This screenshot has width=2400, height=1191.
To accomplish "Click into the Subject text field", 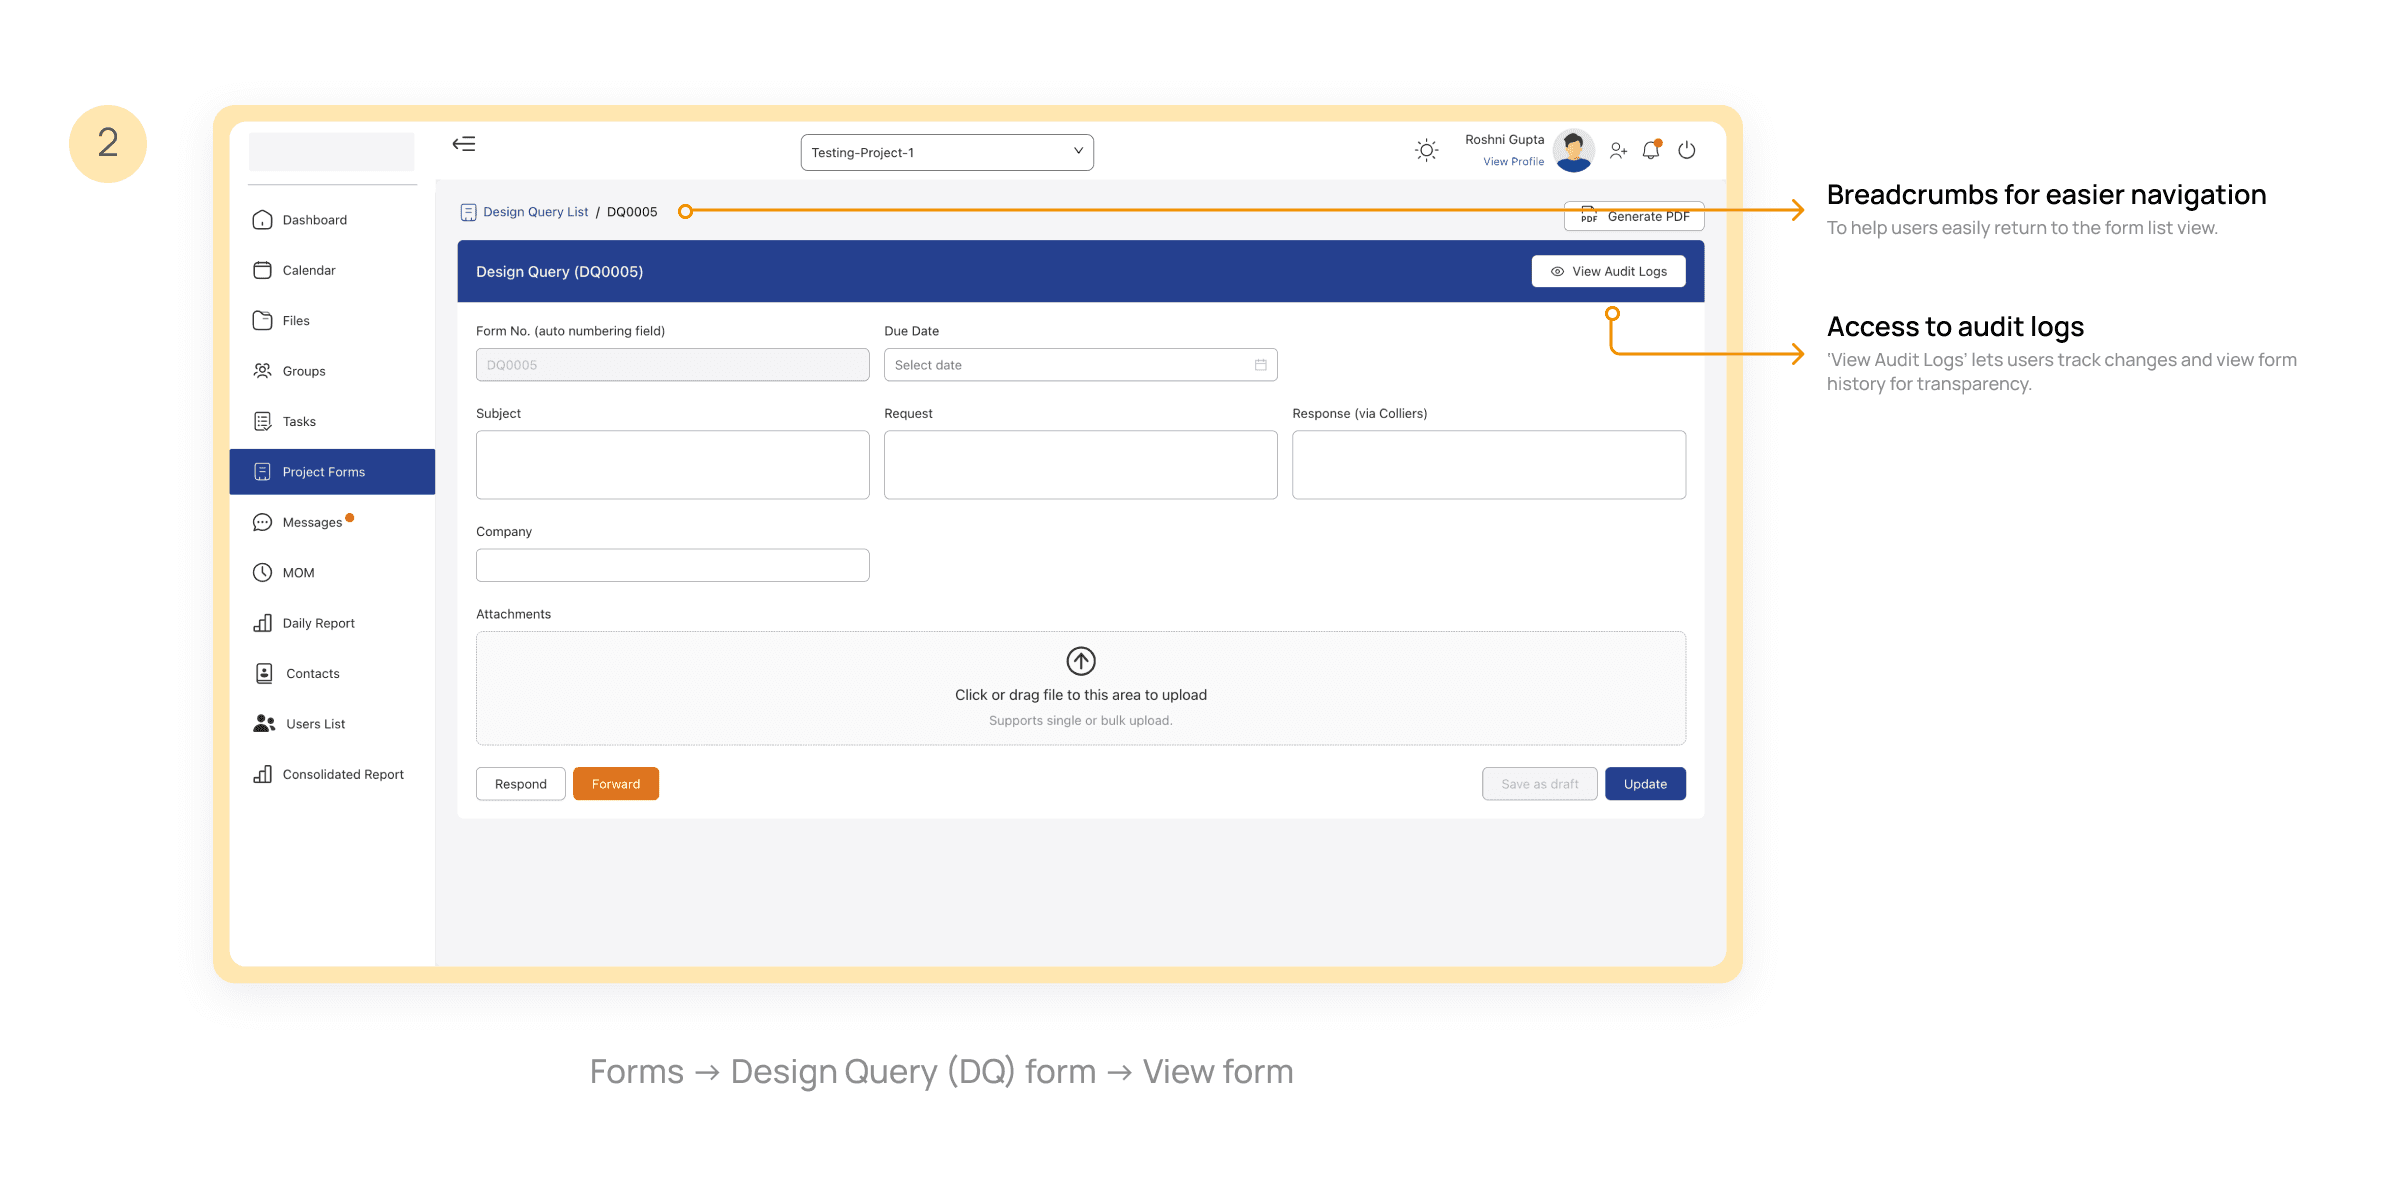I will pyautogui.click(x=672, y=465).
